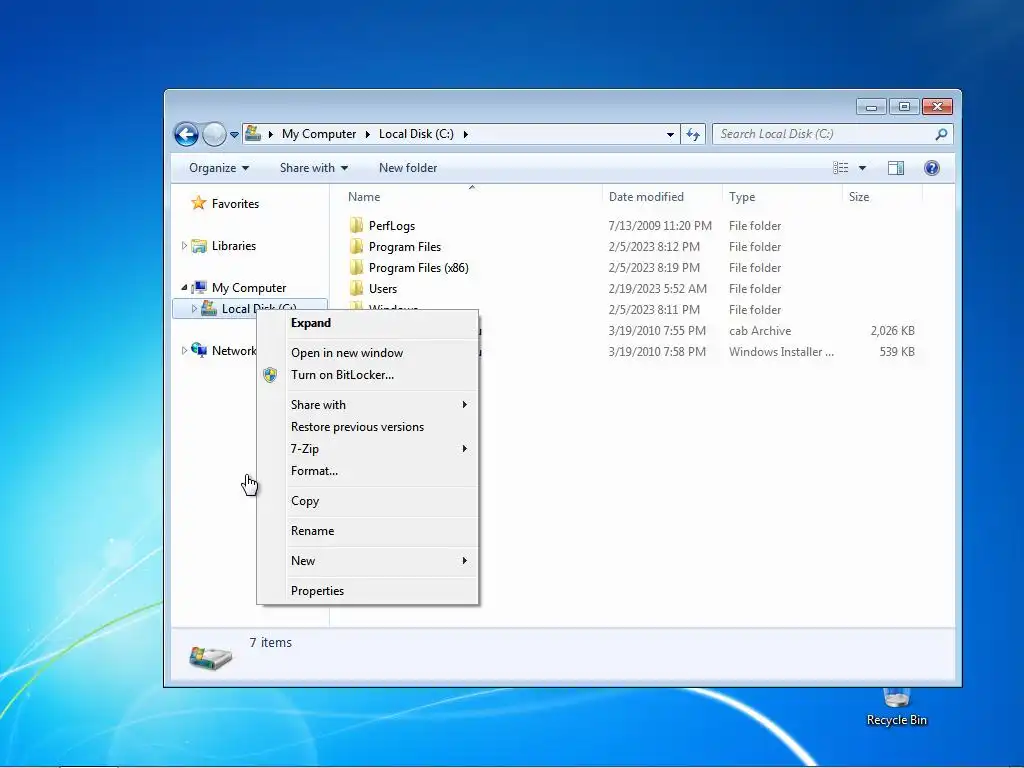Select the Libraries icon in sidebar
The width and height of the screenshot is (1024, 768).
(x=199, y=246)
